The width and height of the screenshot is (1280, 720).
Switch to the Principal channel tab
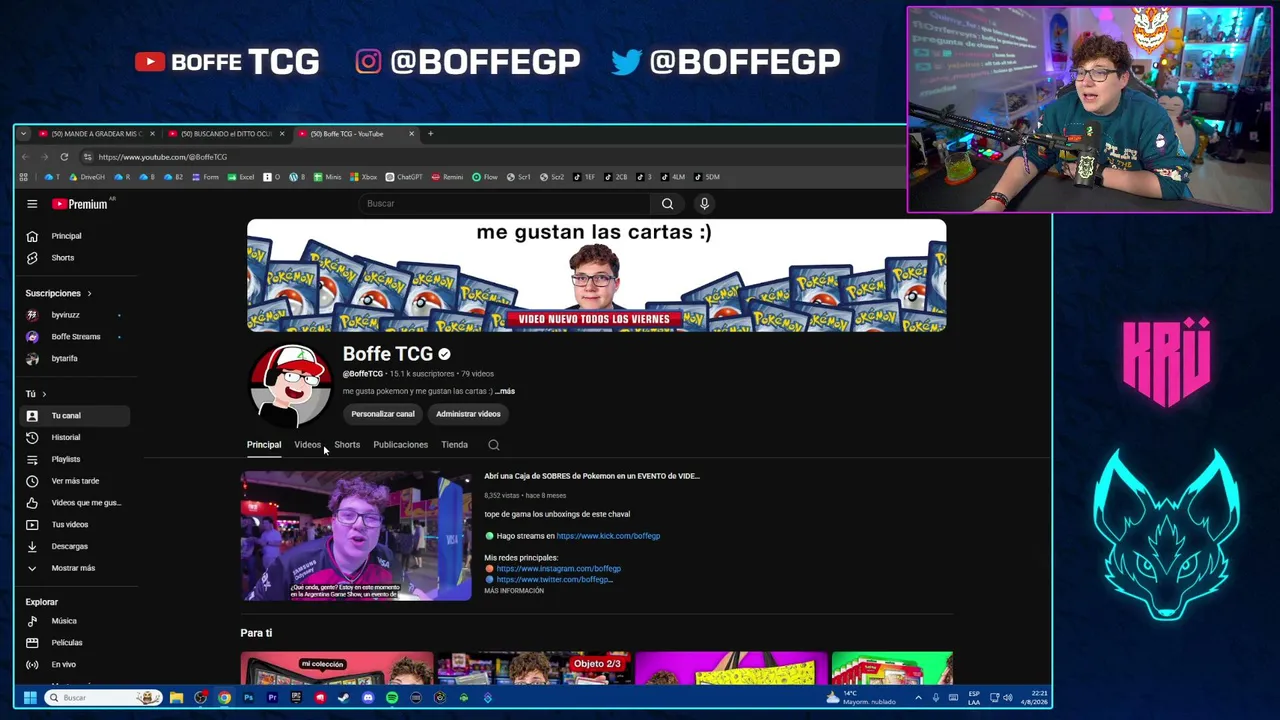click(264, 445)
